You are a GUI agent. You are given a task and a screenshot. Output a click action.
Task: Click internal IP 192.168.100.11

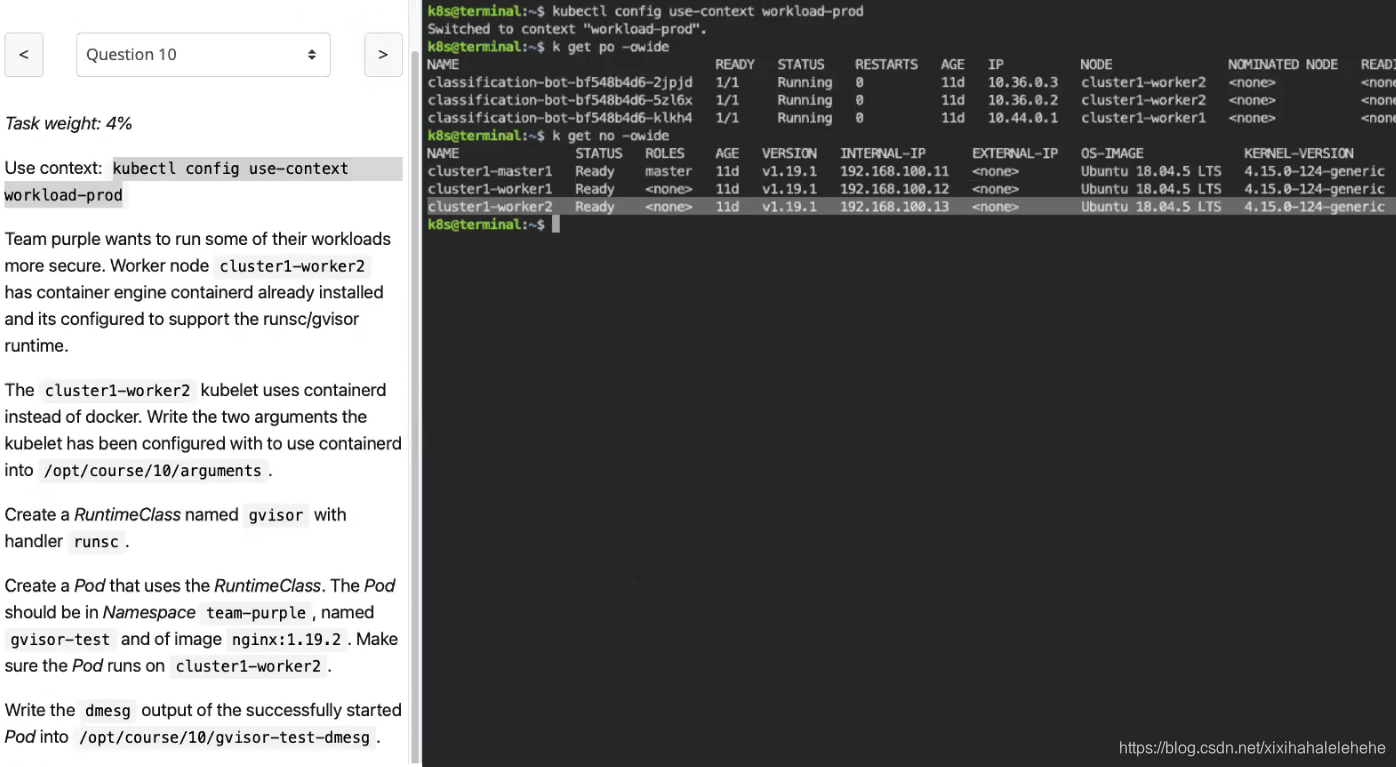tap(894, 171)
